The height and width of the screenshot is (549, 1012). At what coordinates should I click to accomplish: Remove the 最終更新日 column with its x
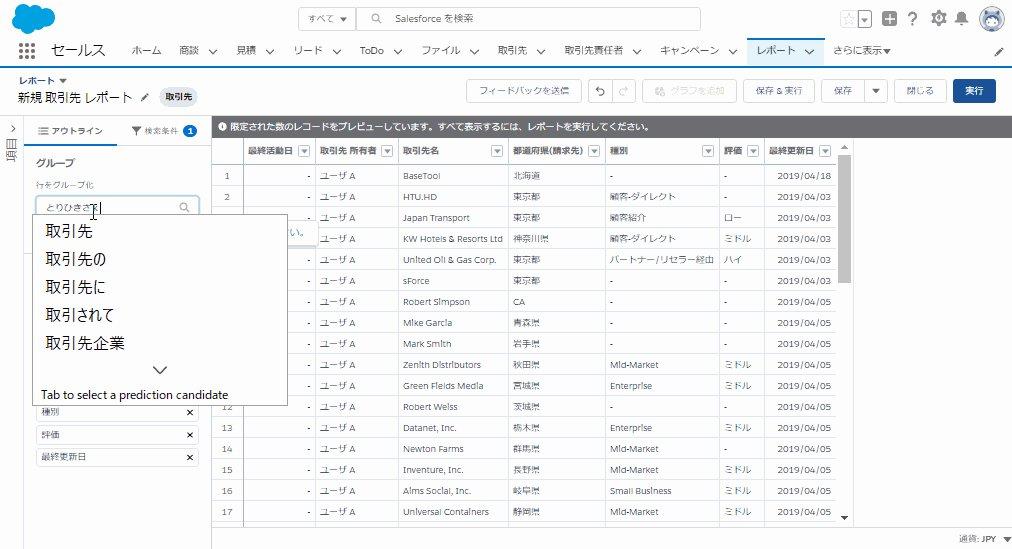[x=190, y=457]
